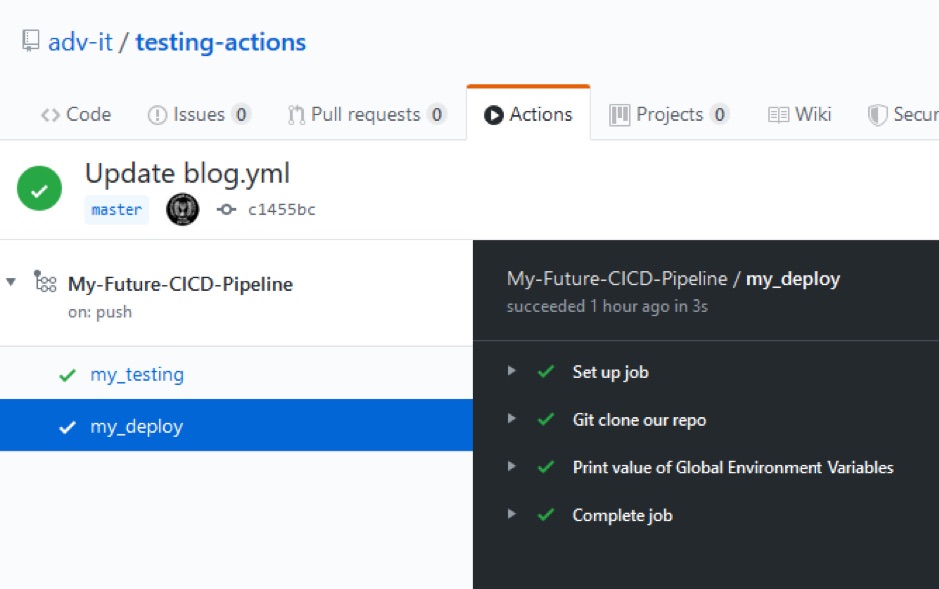The image size is (939, 589).
Task: Click the commit icon next to c1455bc
Action: [225, 210]
